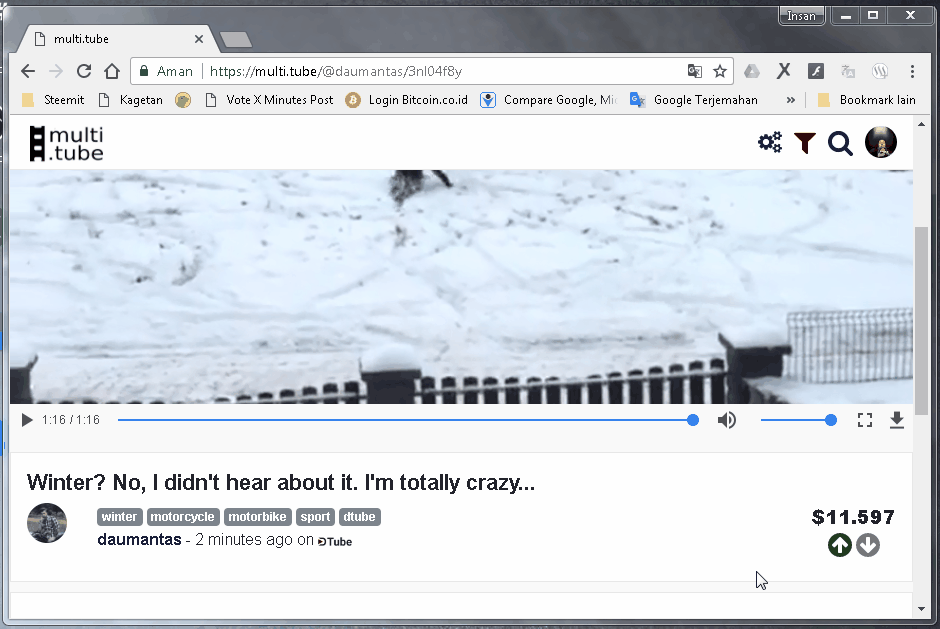Open search with the magnifier icon
Viewport: 940px width, 629px height.
click(x=840, y=144)
